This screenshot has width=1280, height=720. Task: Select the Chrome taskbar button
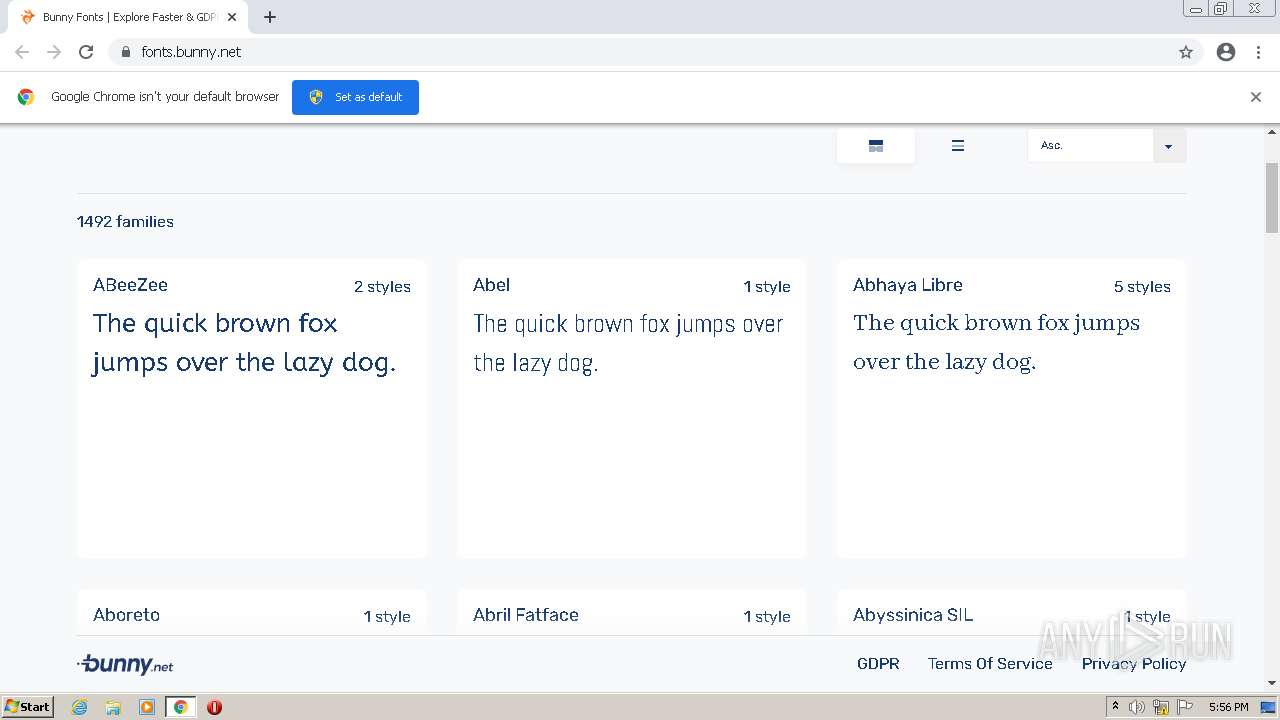pyautogui.click(x=181, y=707)
